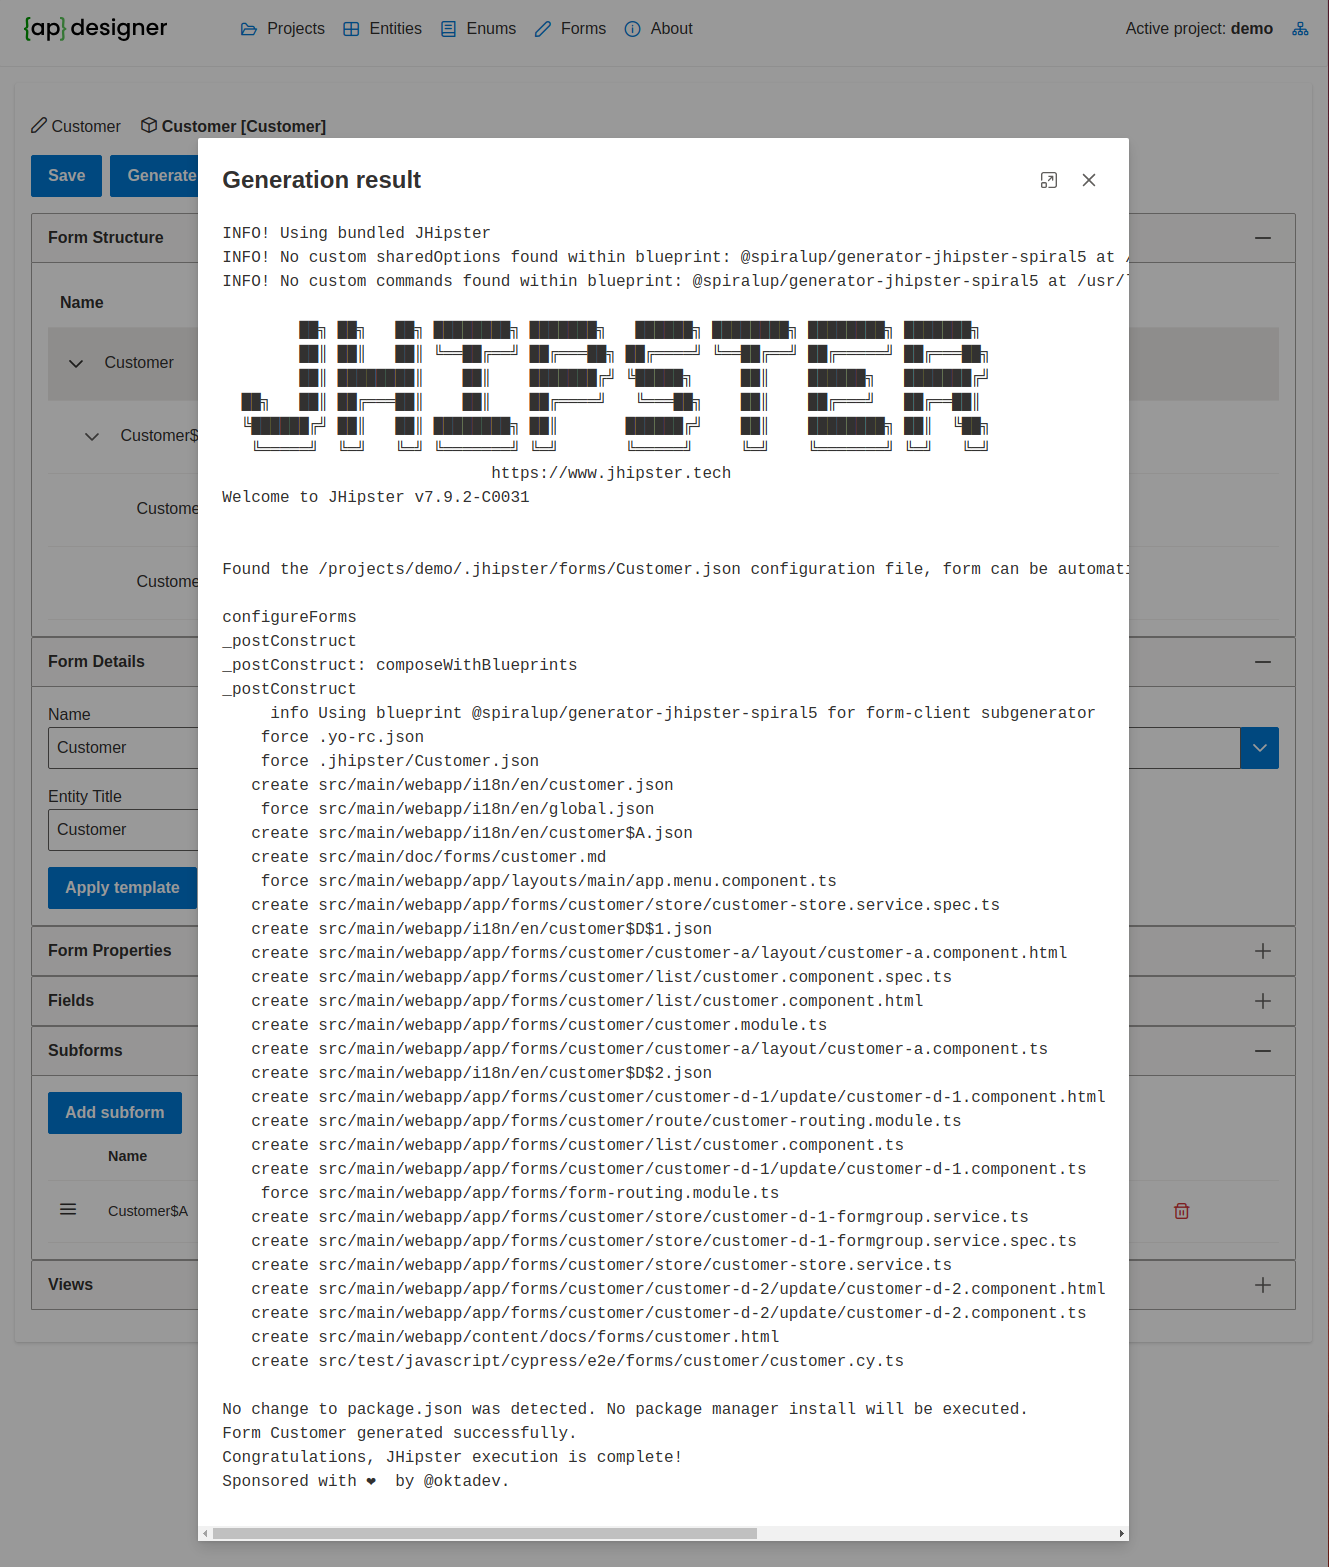Delete the Customer$A subform via trash icon

pyautogui.click(x=1181, y=1211)
